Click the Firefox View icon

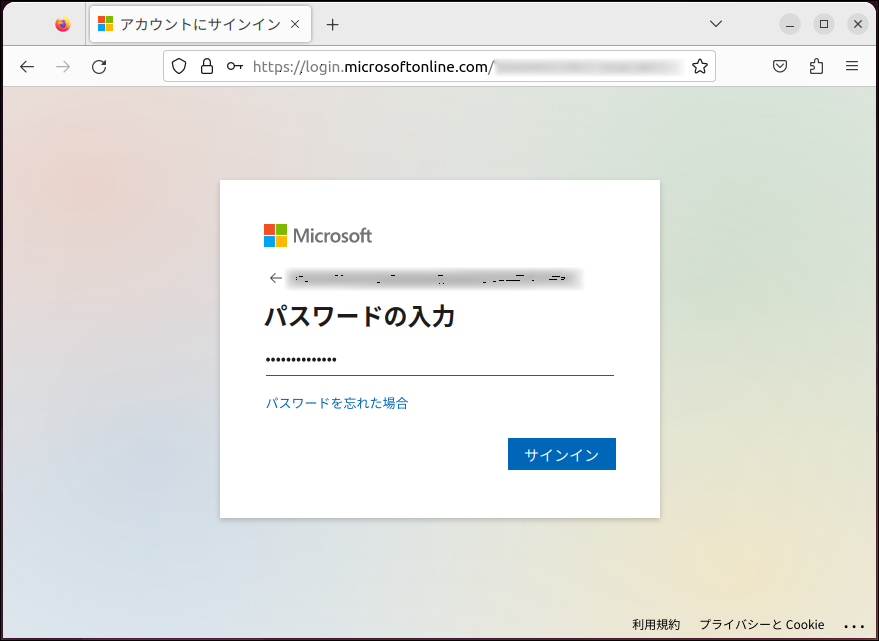pos(63,25)
